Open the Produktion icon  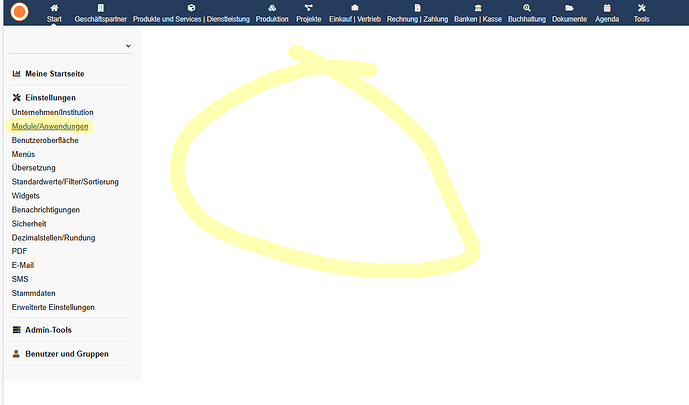pyautogui.click(x=272, y=8)
